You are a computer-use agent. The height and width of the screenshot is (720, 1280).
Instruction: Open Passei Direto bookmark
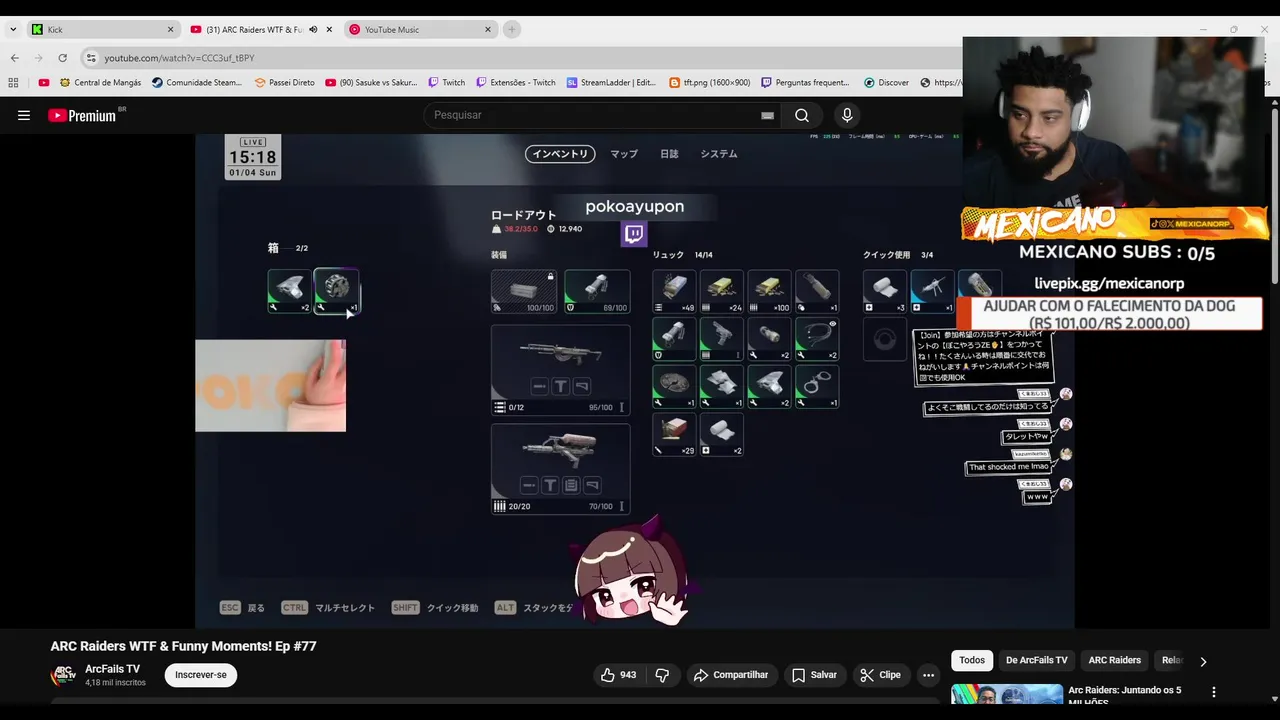click(284, 83)
